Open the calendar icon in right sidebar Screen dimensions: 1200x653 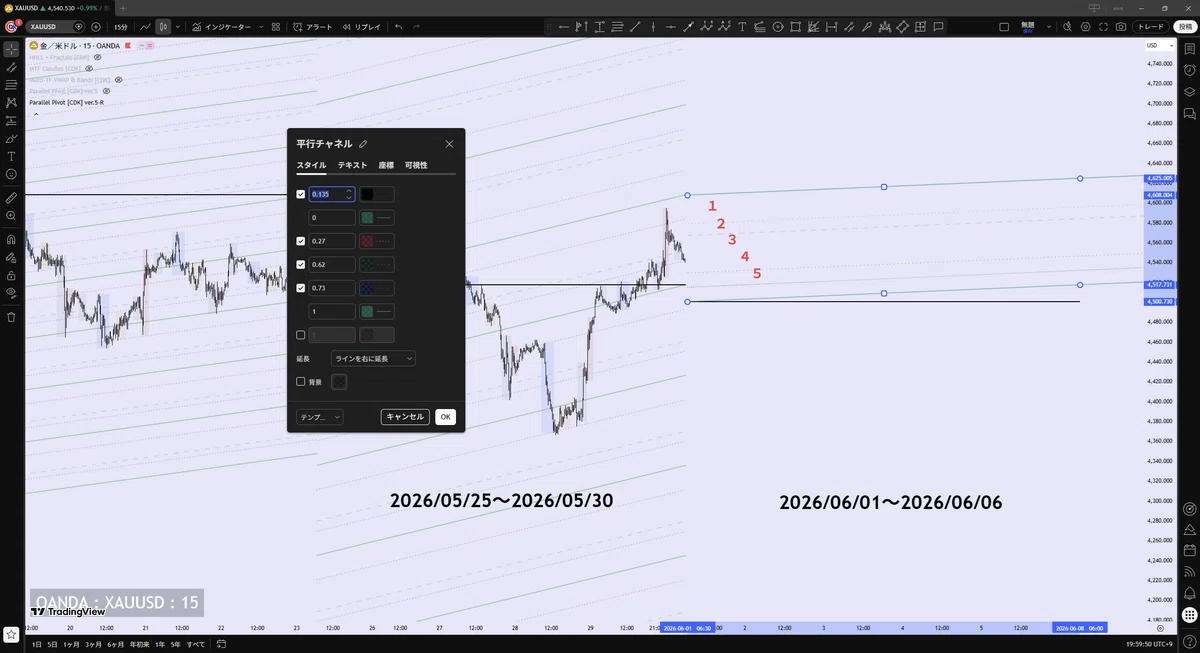click(1189, 550)
